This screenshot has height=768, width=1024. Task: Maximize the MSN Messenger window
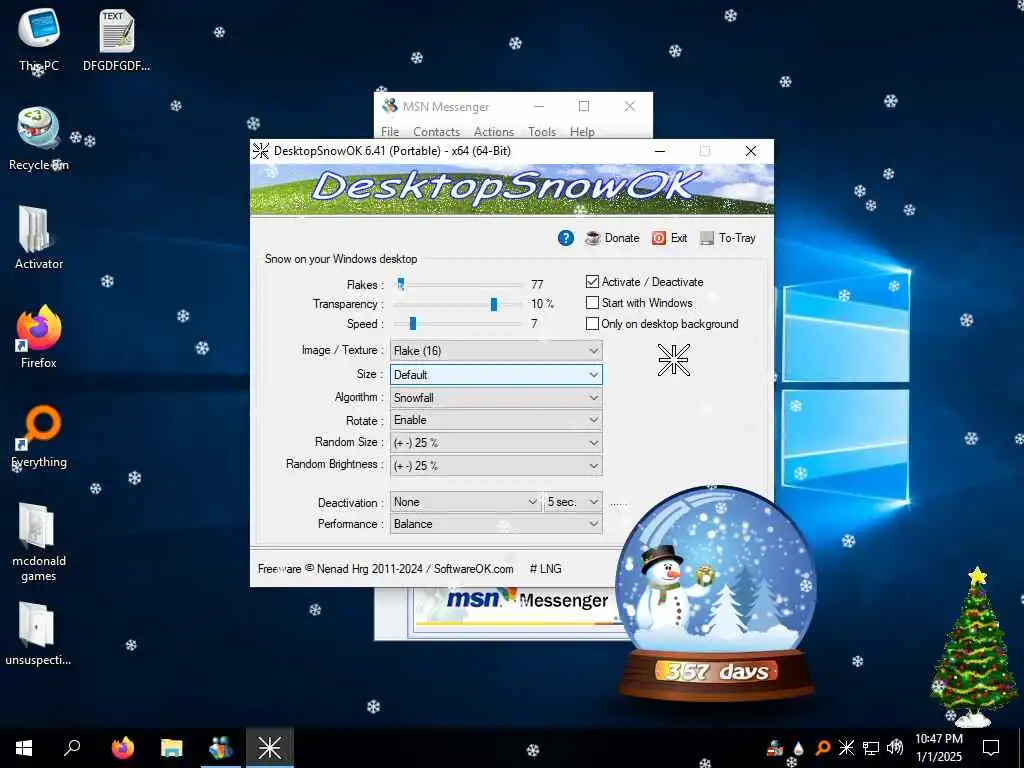[584, 106]
